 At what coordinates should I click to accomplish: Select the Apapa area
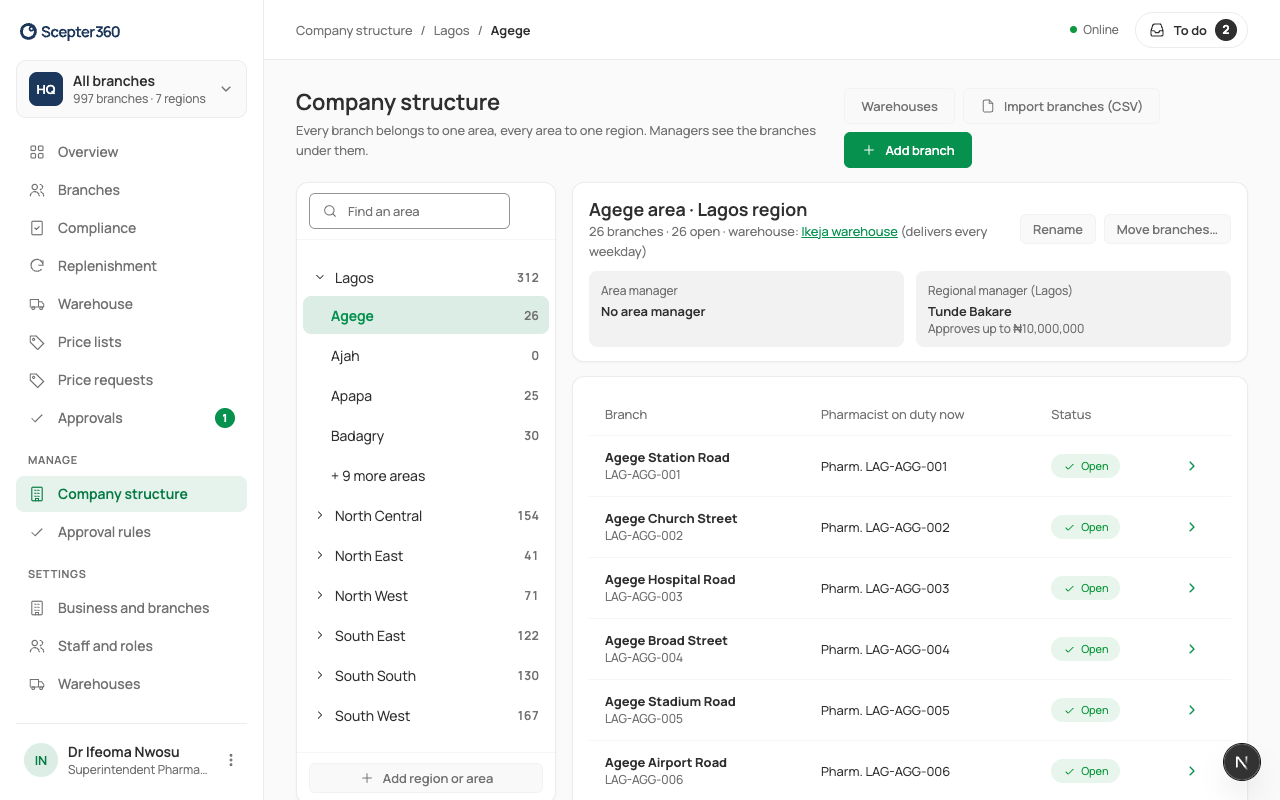(x=426, y=396)
